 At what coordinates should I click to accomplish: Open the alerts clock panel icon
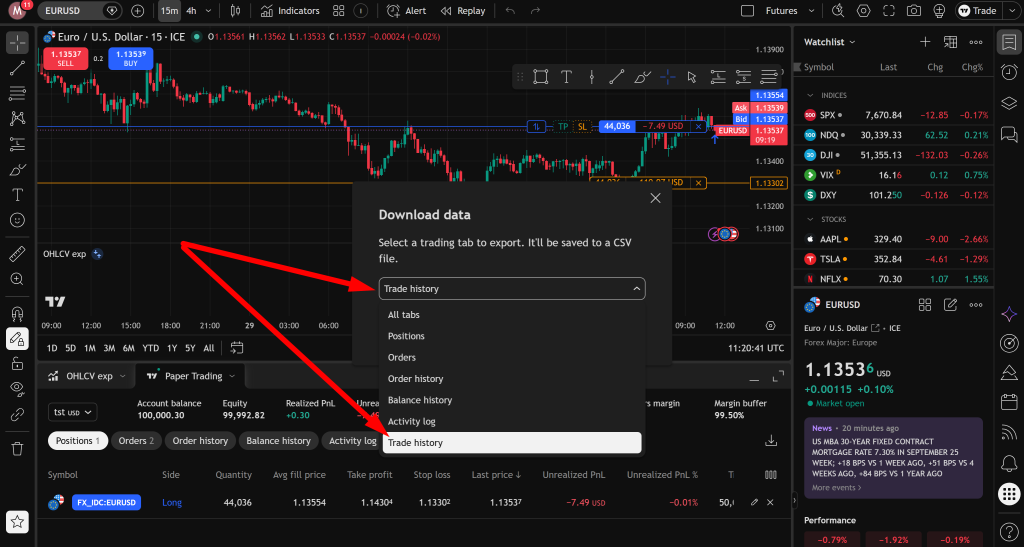pos(1009,72)
